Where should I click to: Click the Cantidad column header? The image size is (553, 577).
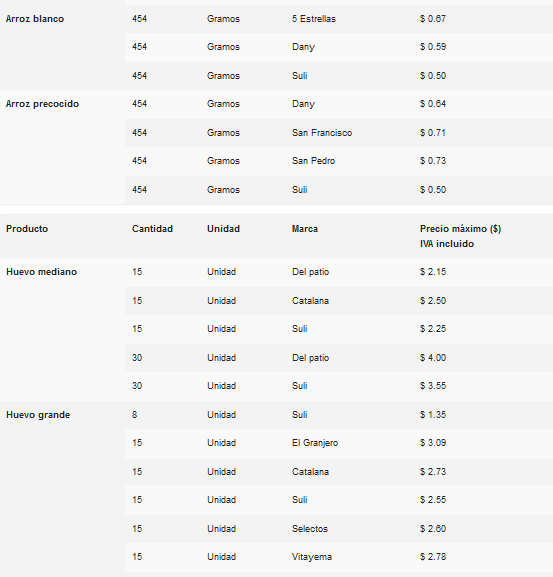coord(152,229)
